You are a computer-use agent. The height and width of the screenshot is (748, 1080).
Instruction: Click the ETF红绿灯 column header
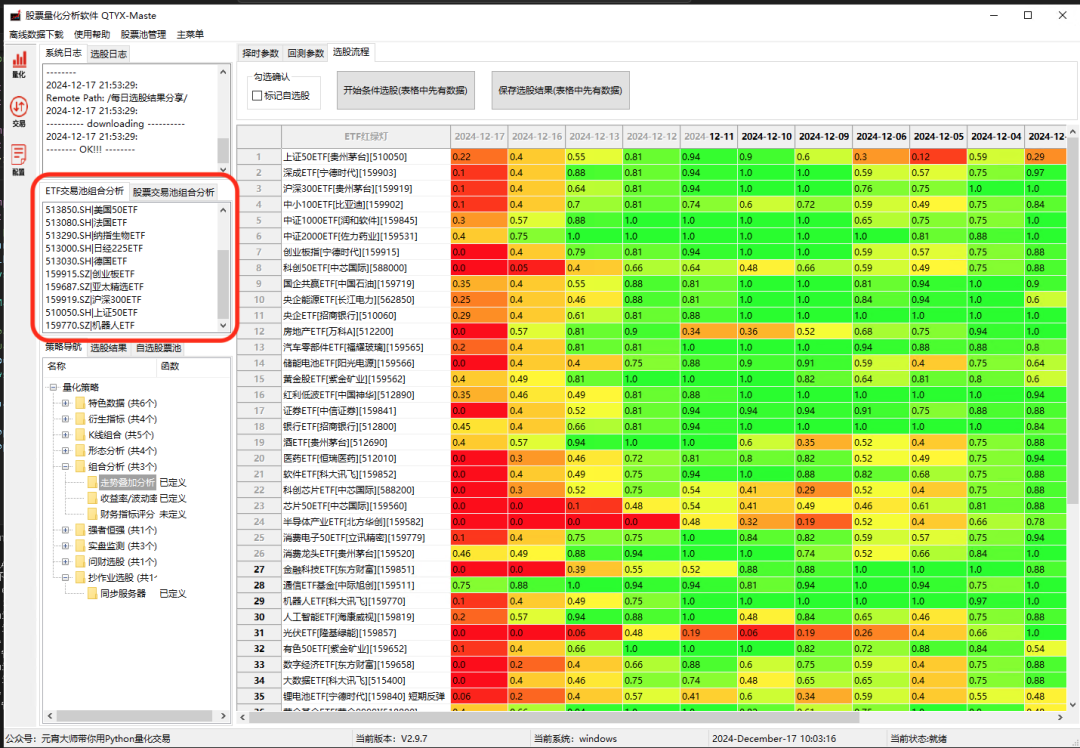click(x=366, y=136)
